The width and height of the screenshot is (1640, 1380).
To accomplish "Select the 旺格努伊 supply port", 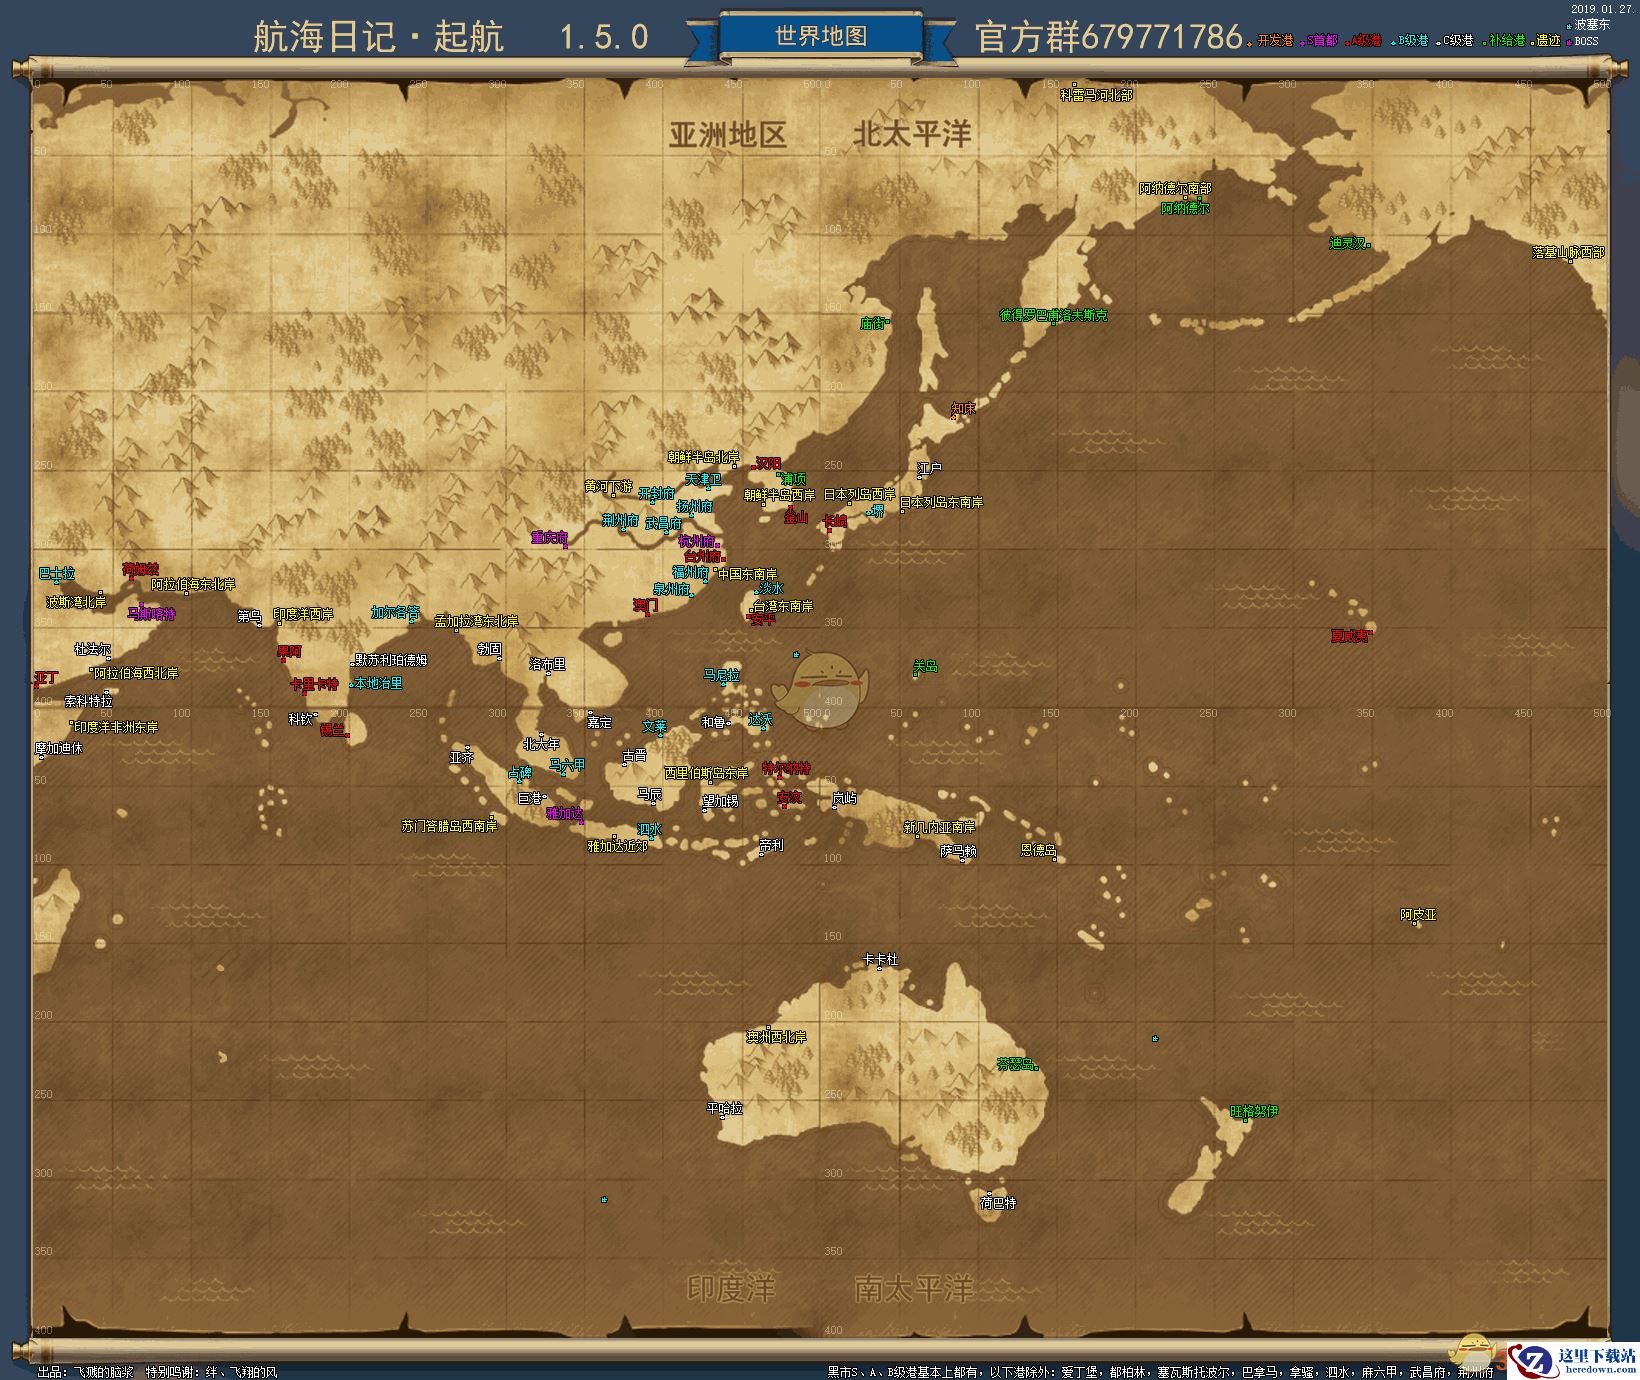I will coord(1253,1111).
